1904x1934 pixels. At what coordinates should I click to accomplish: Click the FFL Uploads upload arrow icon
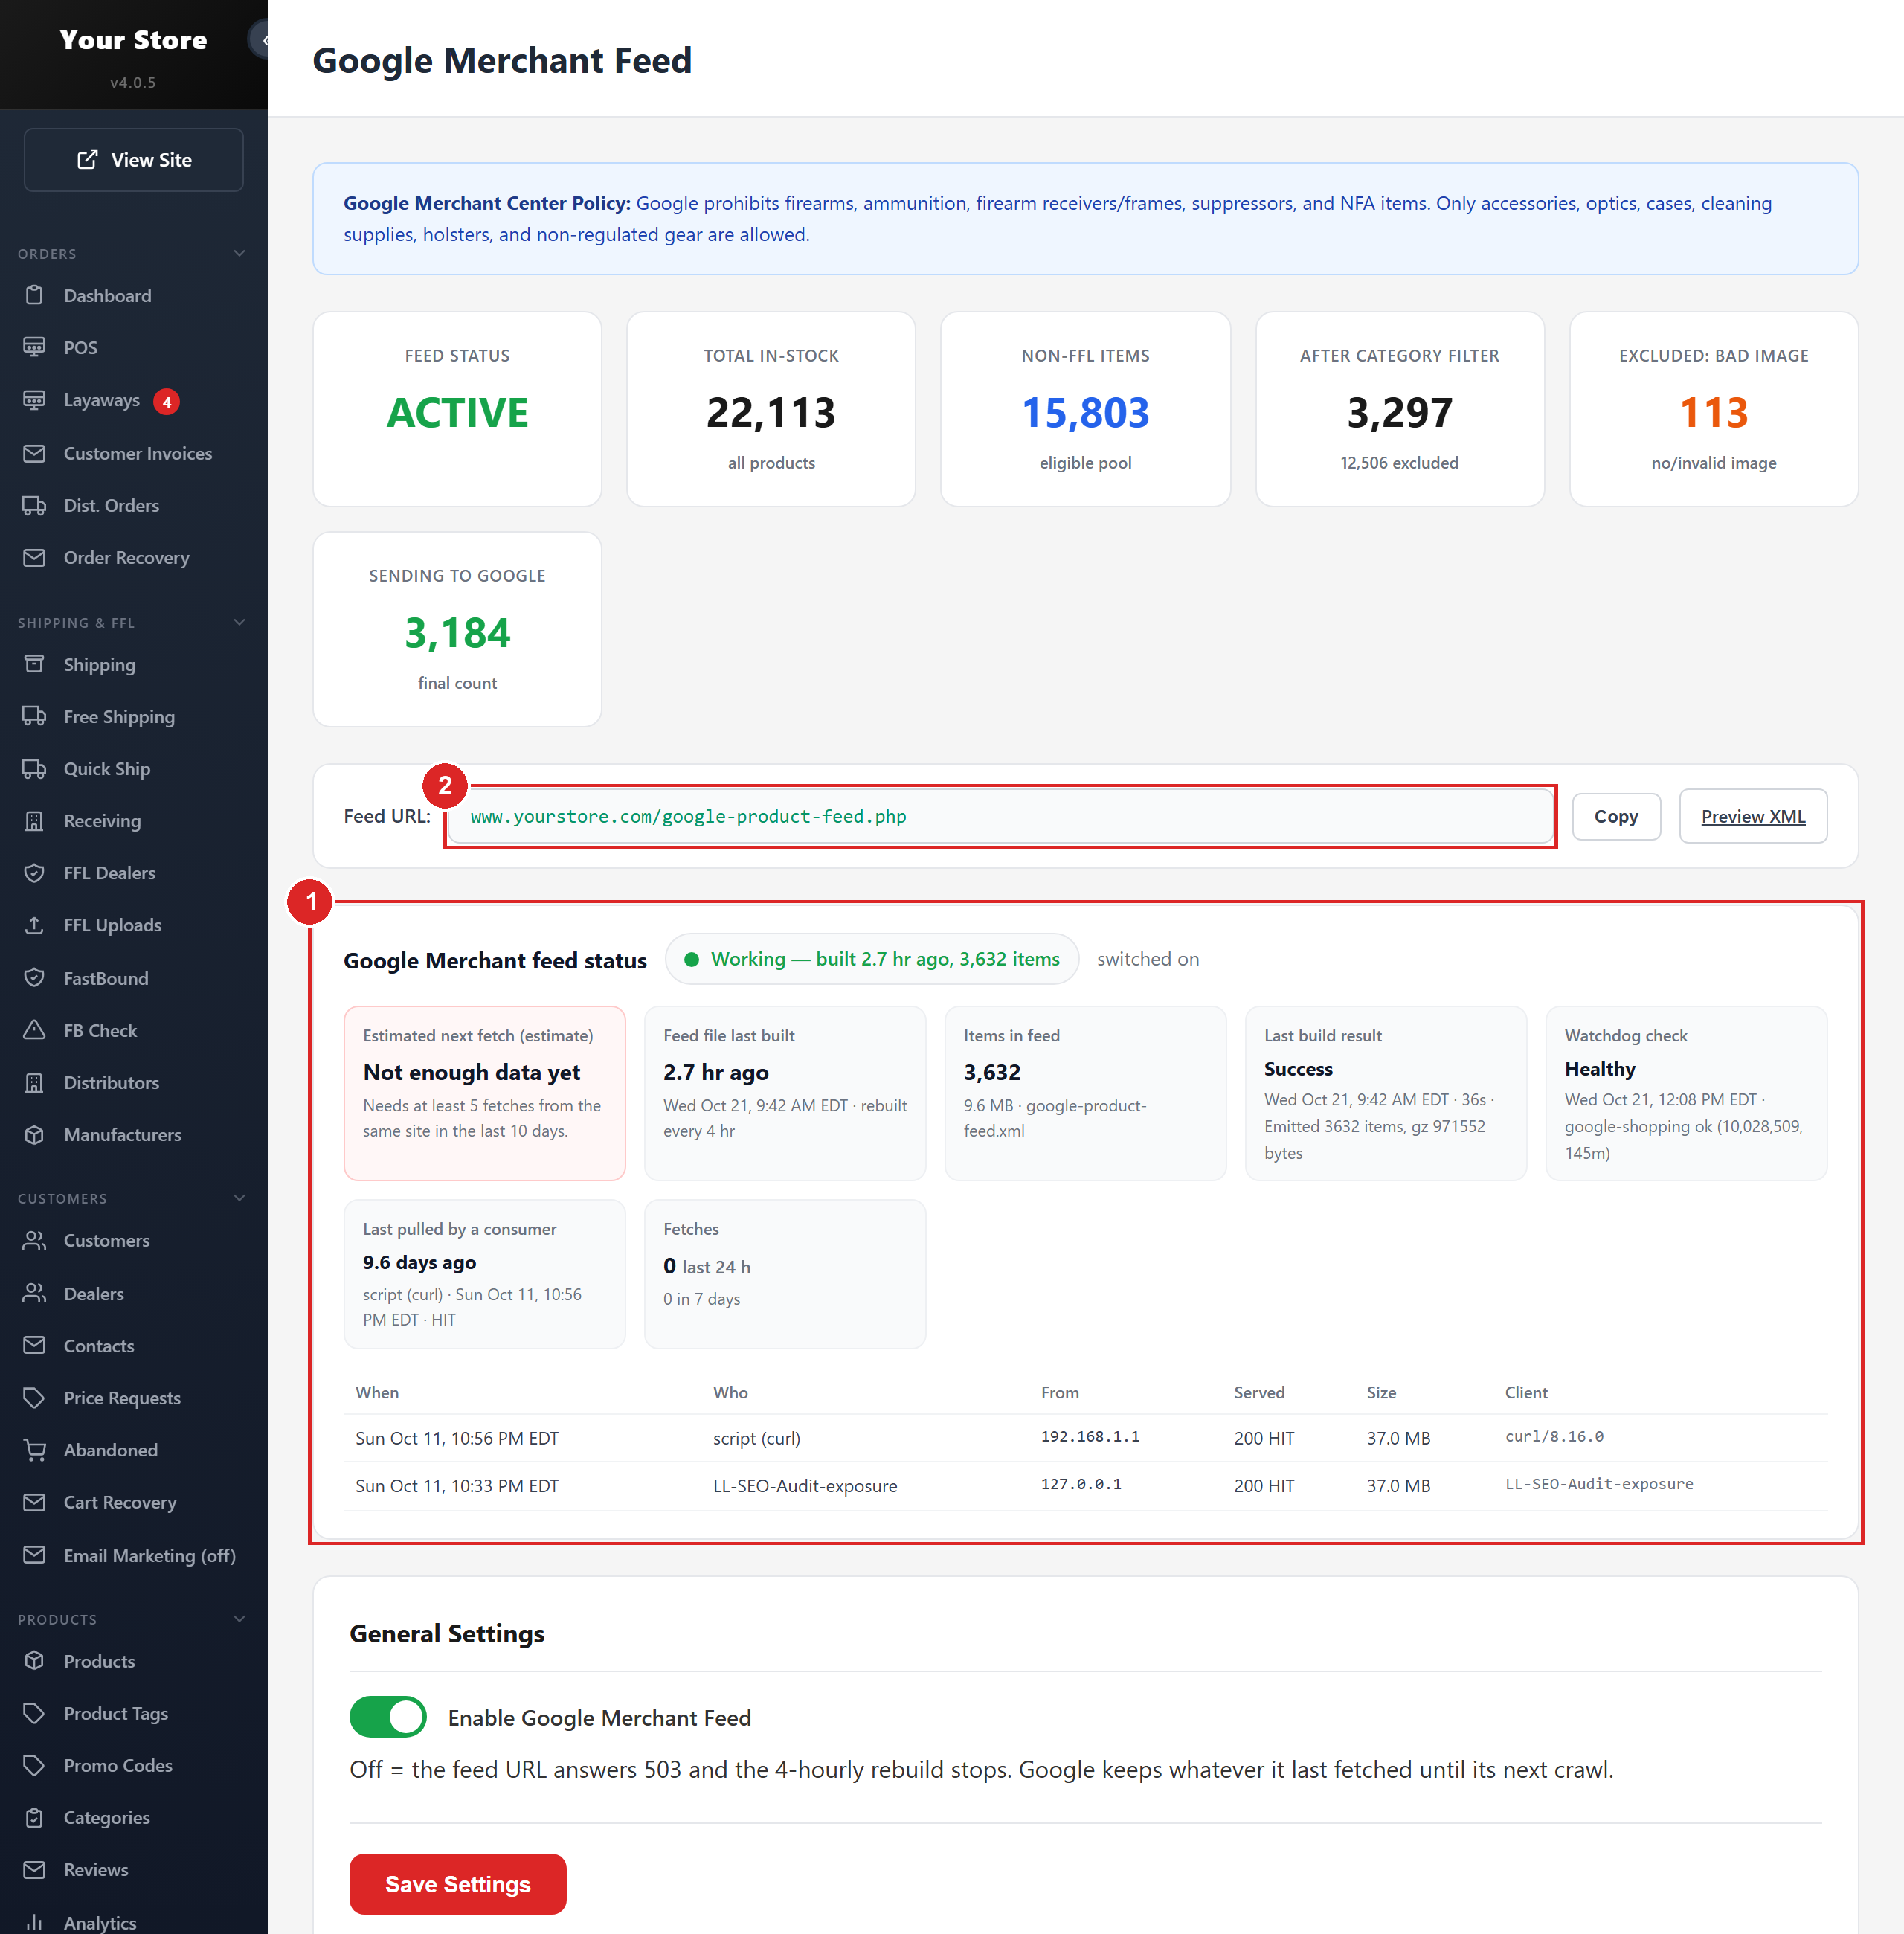pyautogui.click(x=34, y=924)
